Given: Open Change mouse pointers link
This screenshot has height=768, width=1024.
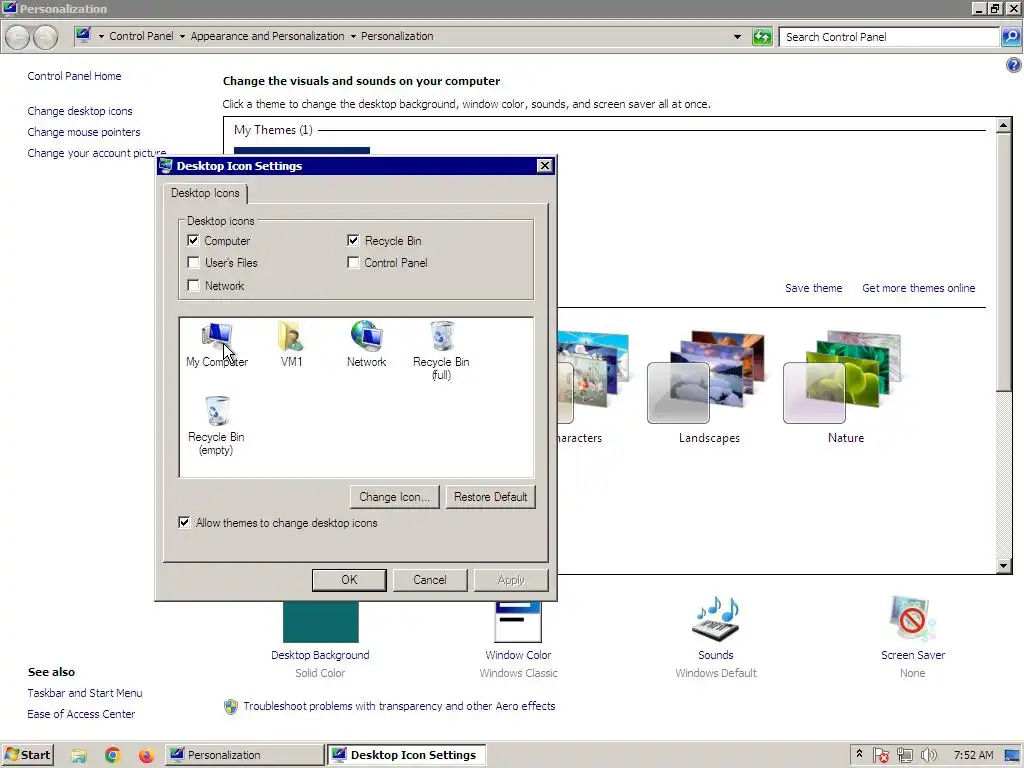Looking at the screenshot, I should click(84, 132).
